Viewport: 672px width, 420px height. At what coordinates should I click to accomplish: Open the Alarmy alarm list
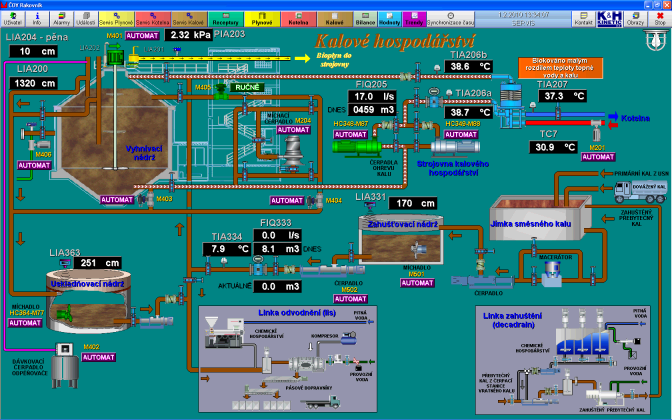(60, 18)
